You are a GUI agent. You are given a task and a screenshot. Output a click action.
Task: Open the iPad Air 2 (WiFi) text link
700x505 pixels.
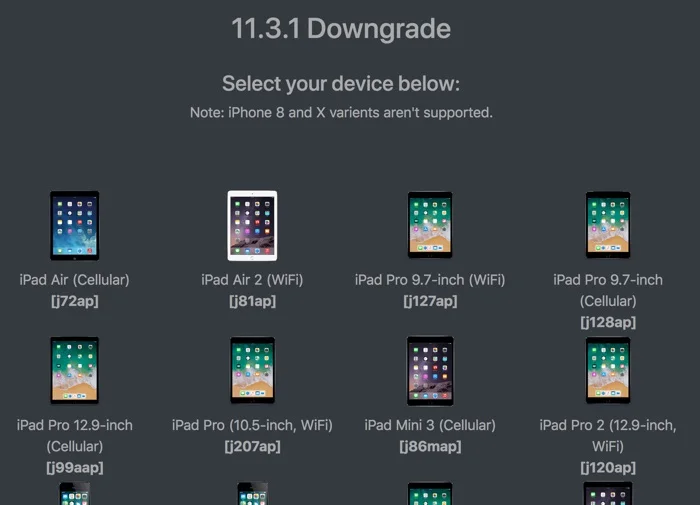pos(252,280)
